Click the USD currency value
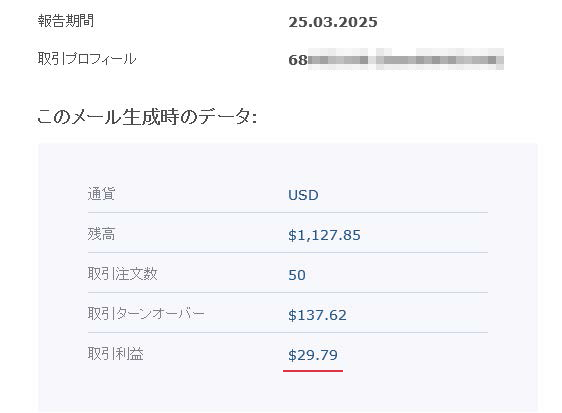The height and width of the screenshot is (413, 562). click(x=303, y=195)
